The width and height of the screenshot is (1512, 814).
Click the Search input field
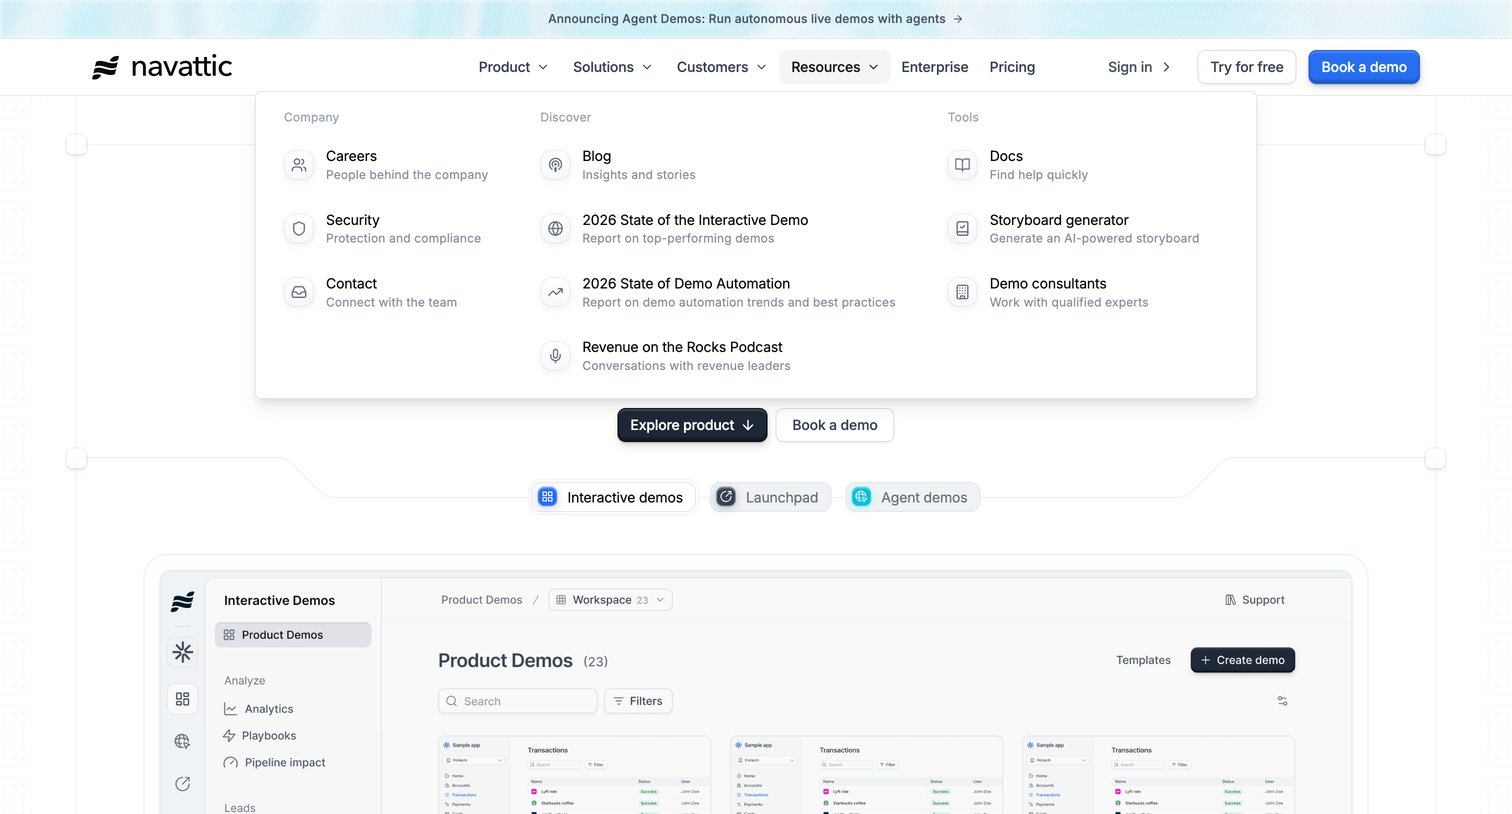518,701
